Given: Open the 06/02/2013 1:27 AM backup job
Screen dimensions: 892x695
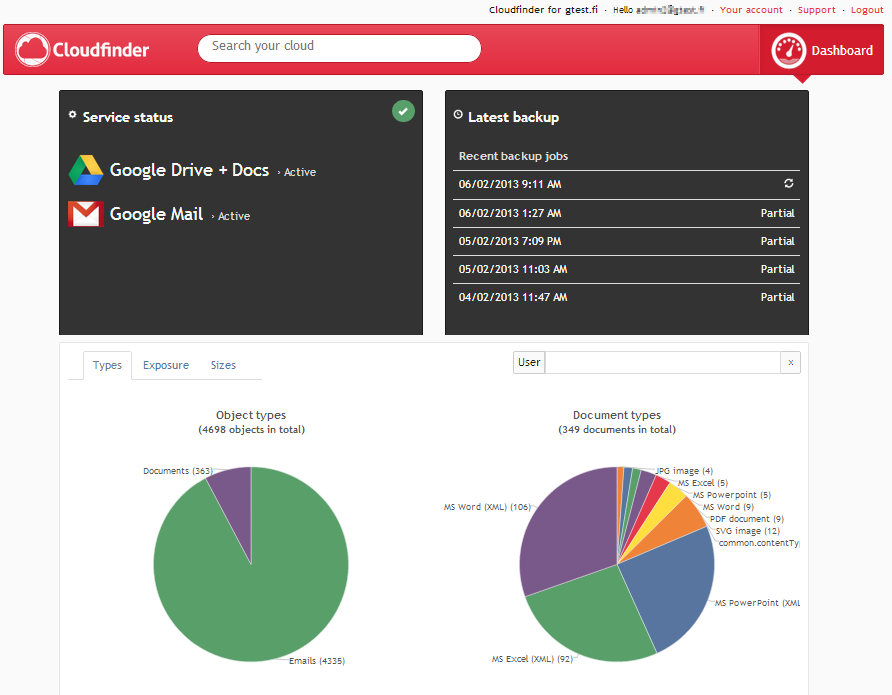Looking at the screenshot, I should click(510, 213).
